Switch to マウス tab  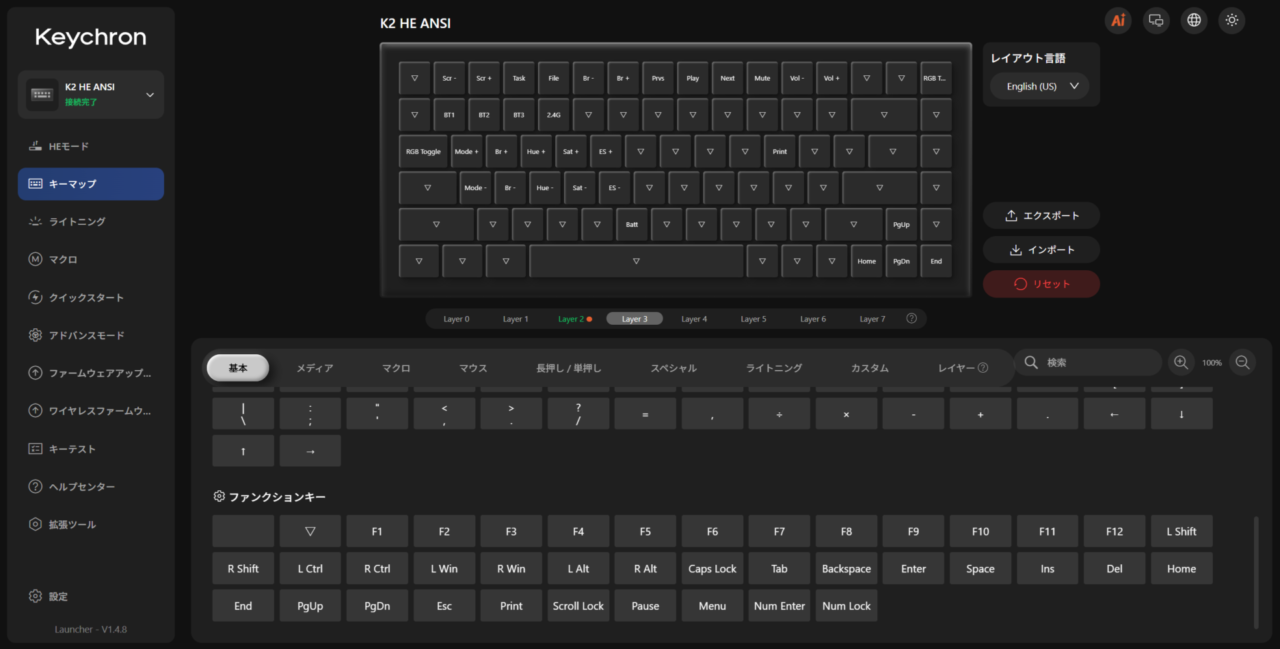[x=473, y=368]
